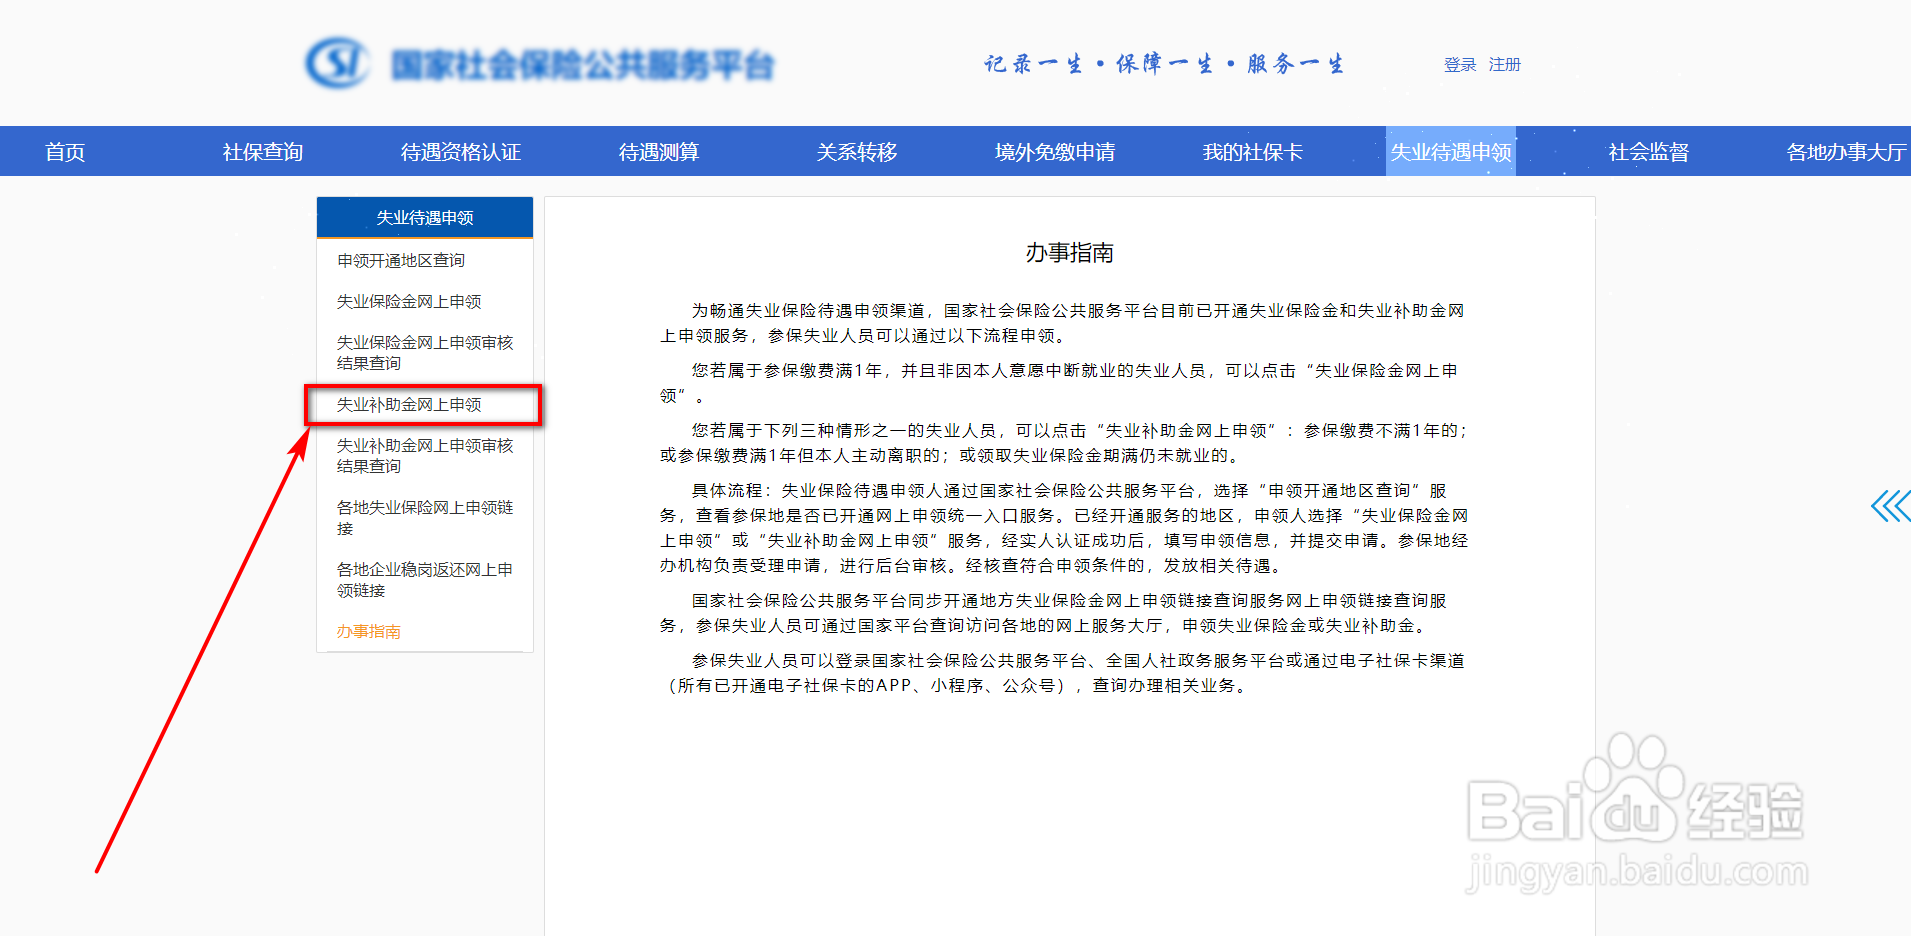Click the 办事指南 article heading

point(1070,252)
